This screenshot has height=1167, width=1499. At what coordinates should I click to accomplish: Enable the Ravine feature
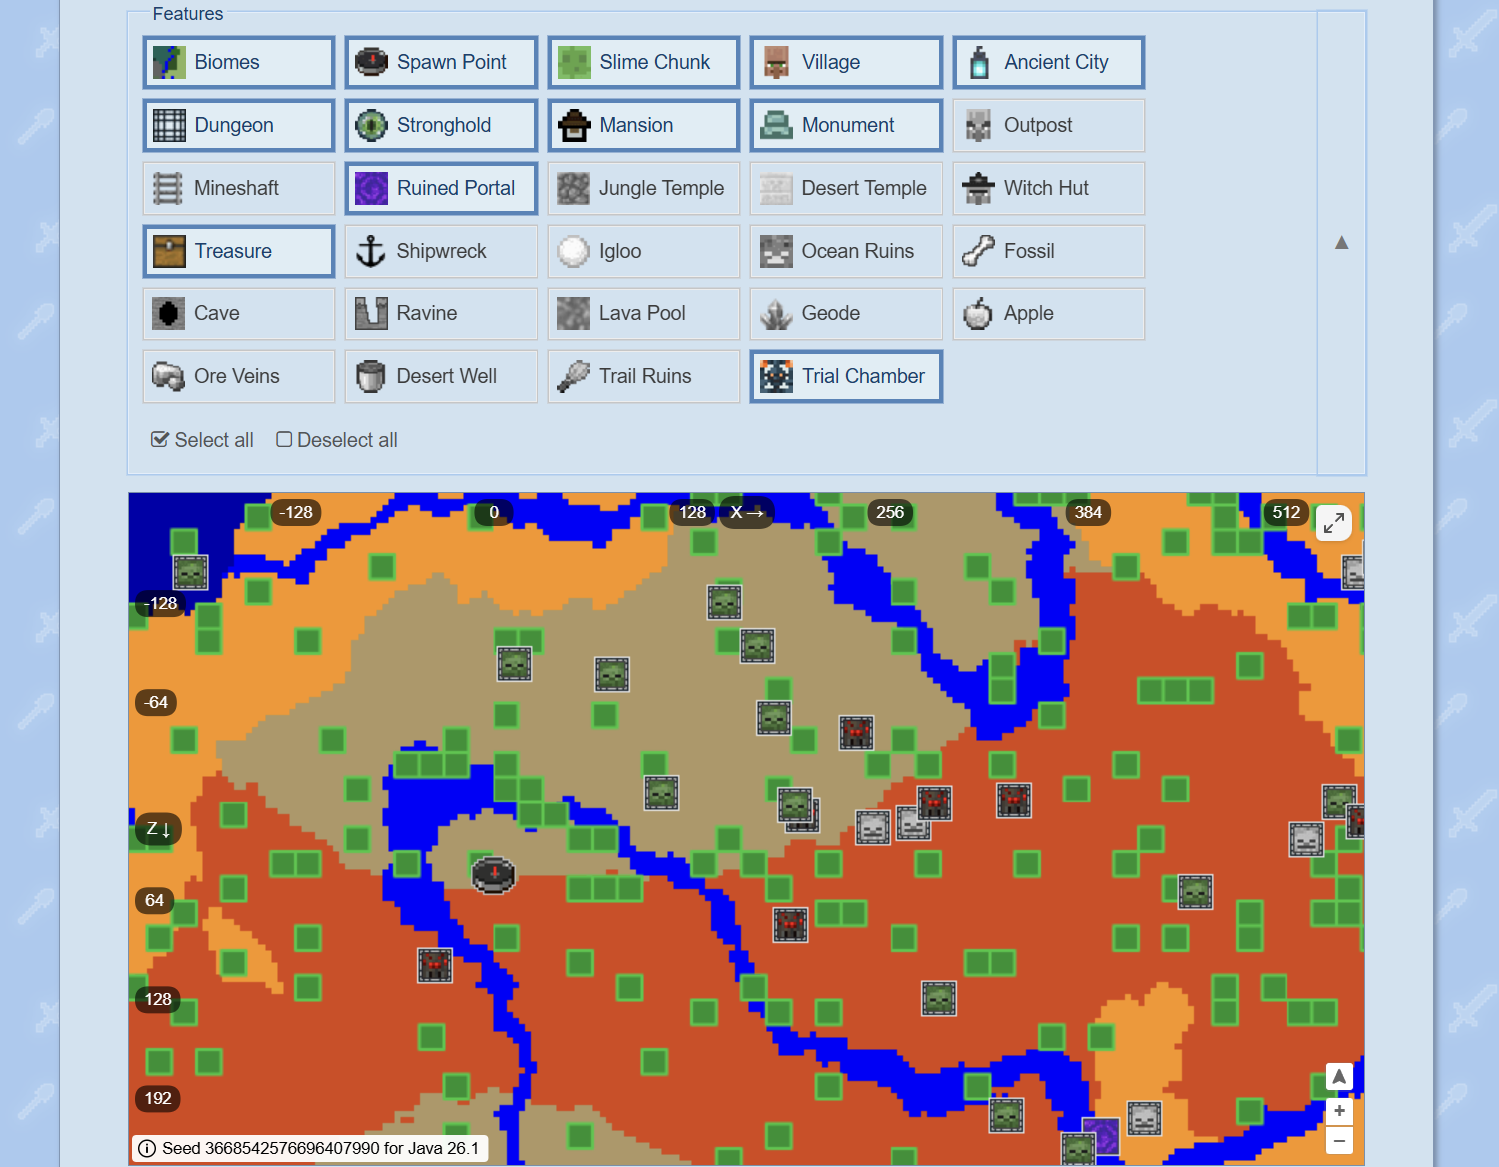click(441, 313)
